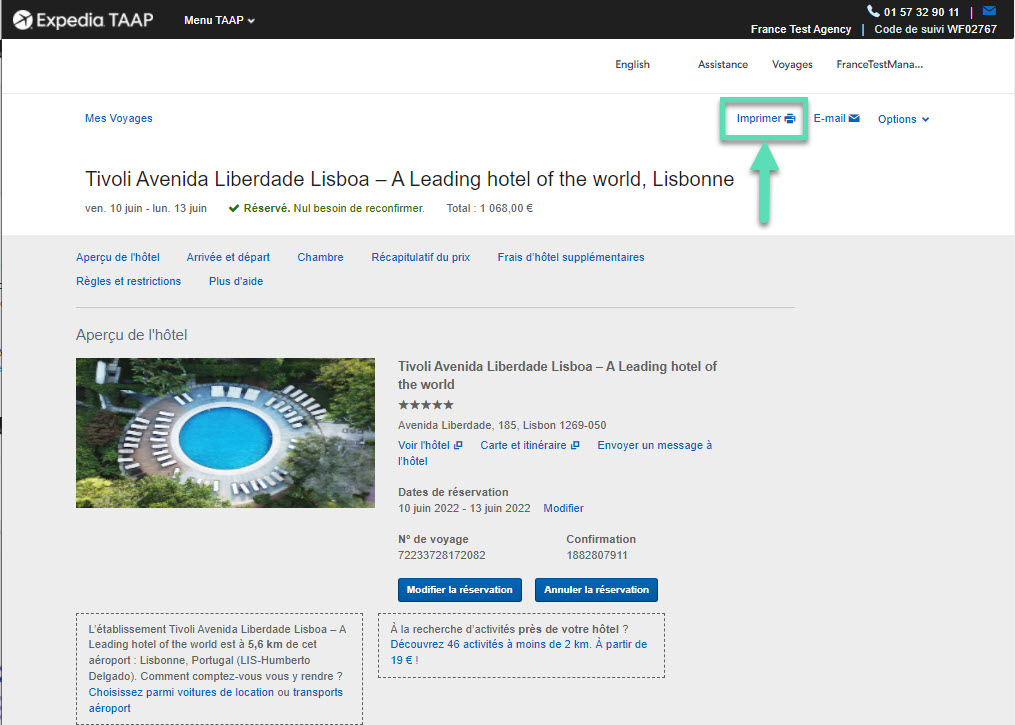1015x725 pixels.
Task: Click the hotel pool photo thumbnail
Action: pyautogui.click(x=225, y=432)
